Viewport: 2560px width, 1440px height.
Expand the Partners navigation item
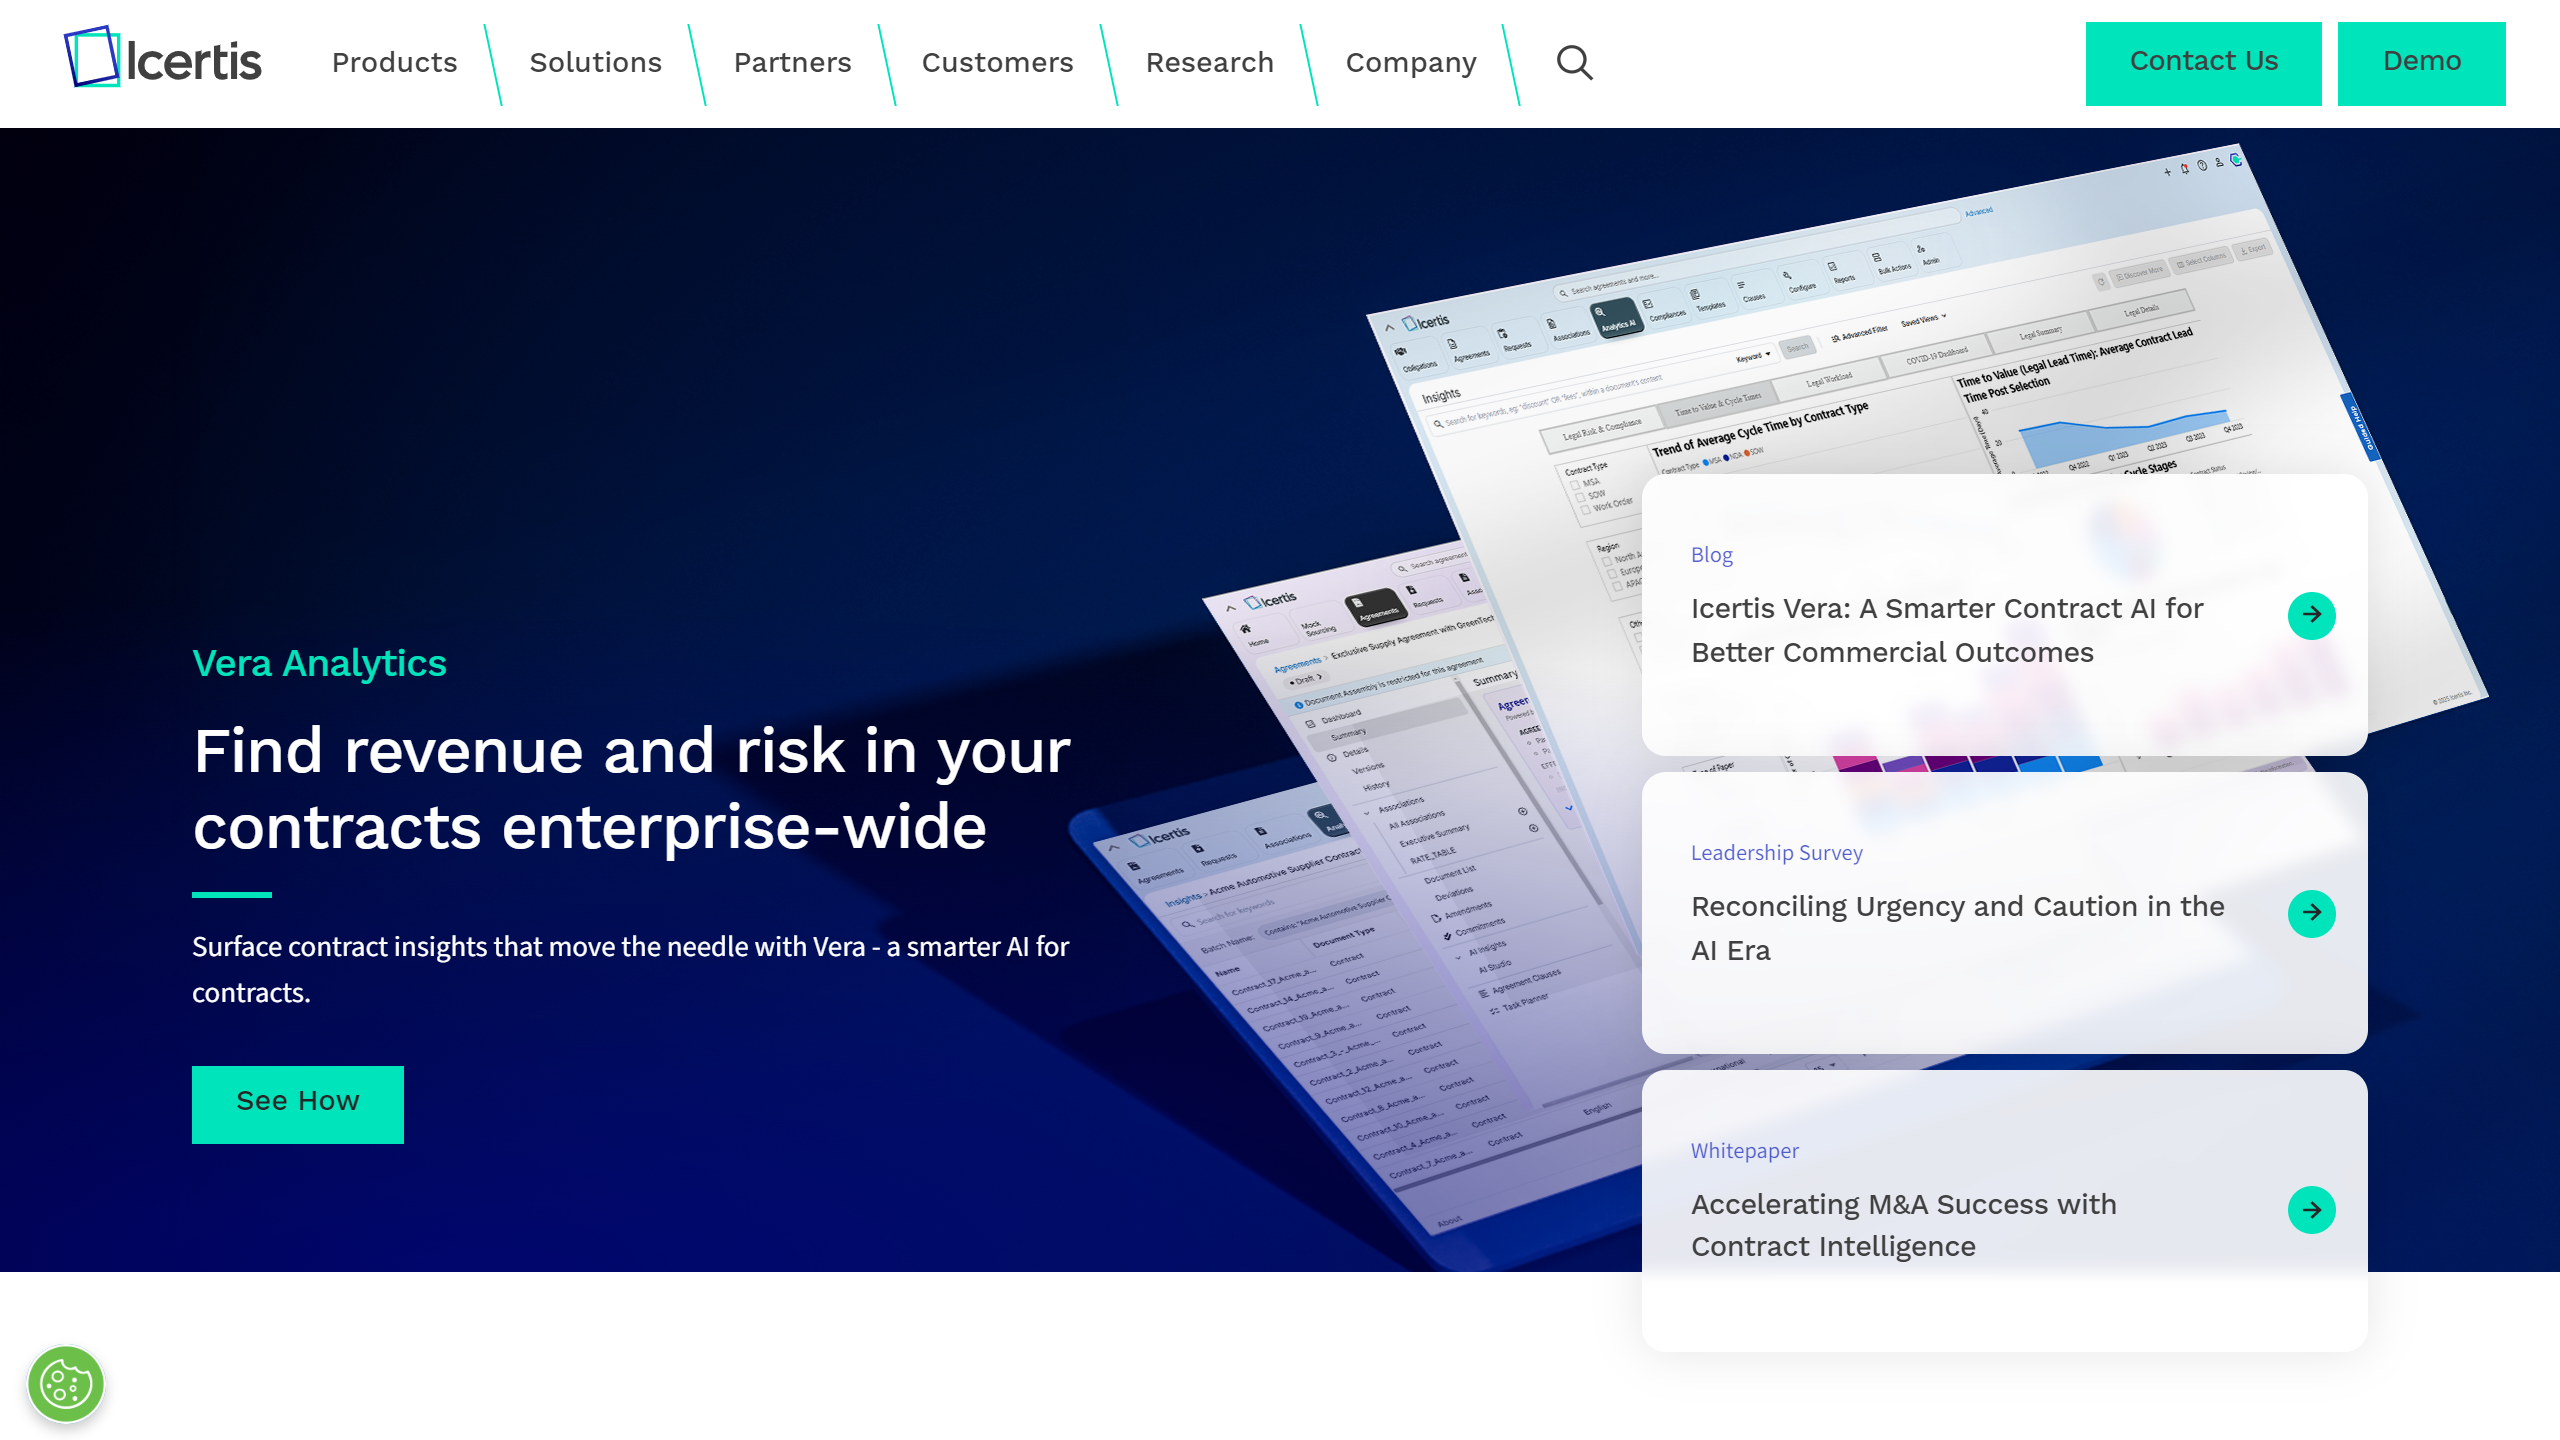[x=792, y=63]
